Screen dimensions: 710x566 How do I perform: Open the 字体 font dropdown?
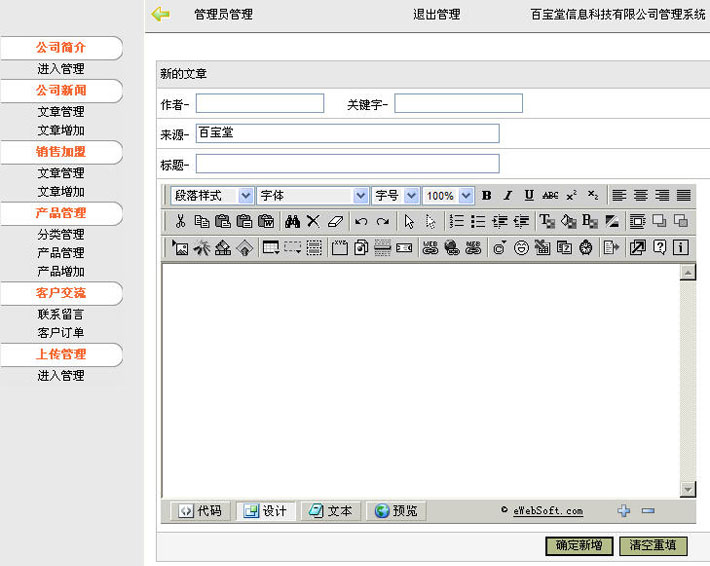coord(312,196)
